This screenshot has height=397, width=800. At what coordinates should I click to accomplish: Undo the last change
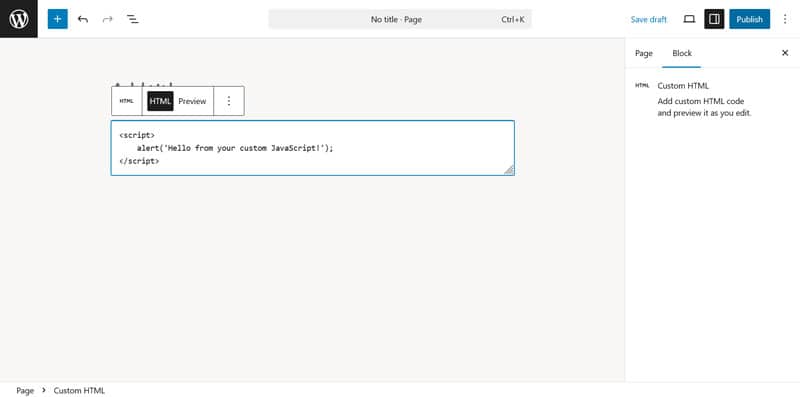(83, 19)
